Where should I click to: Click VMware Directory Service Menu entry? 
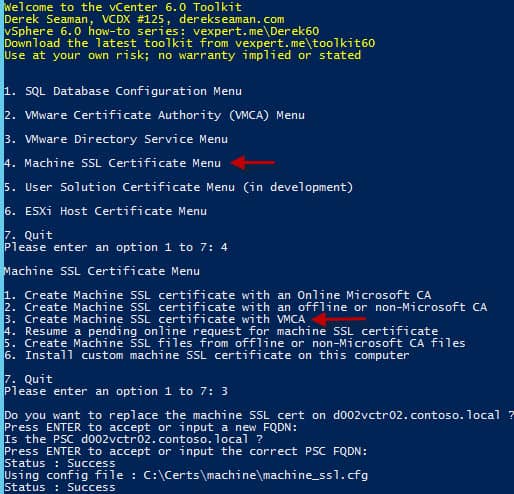[x=116, y=139]
